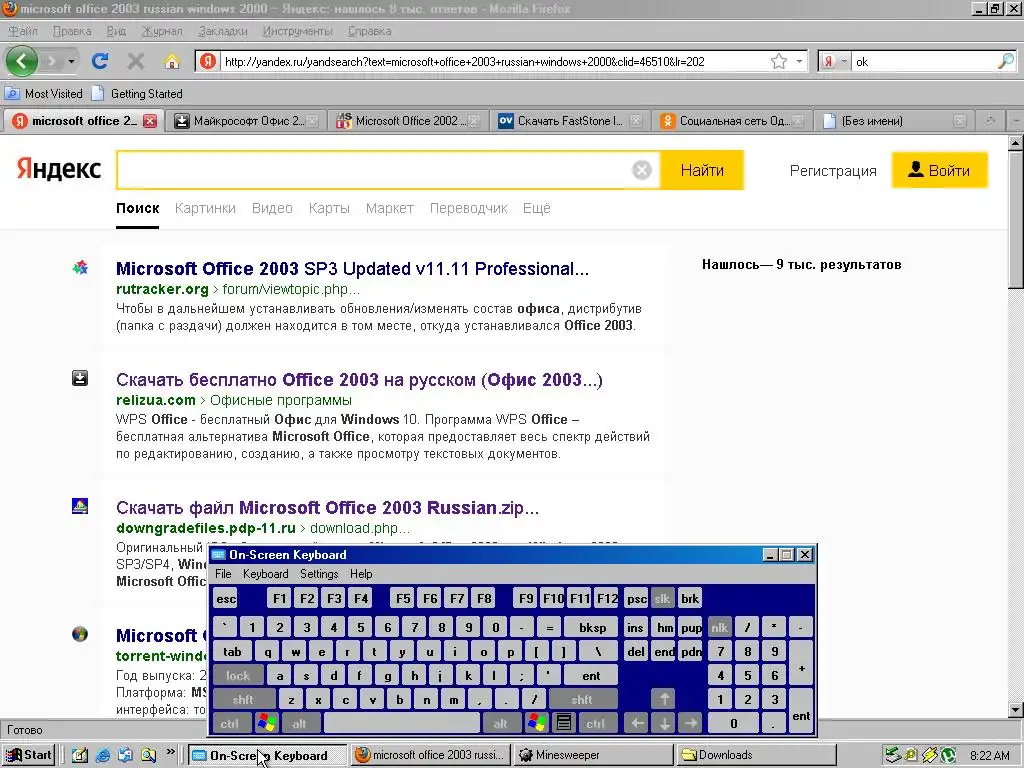Open the Settings menu in On-Screen Keyboard
Viewport: 1024px width, 768px height.
(319, 573)
